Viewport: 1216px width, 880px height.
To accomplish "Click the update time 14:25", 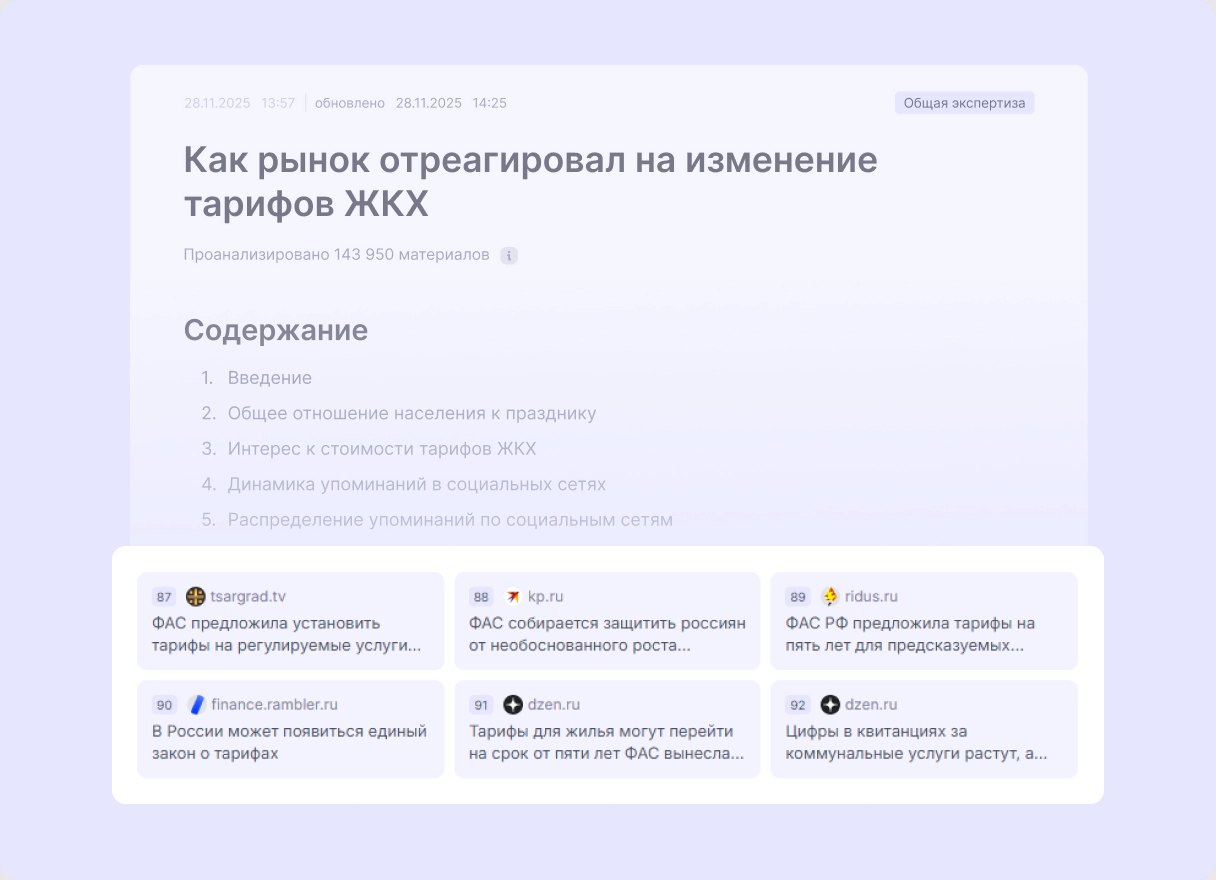I will point(490,103).
